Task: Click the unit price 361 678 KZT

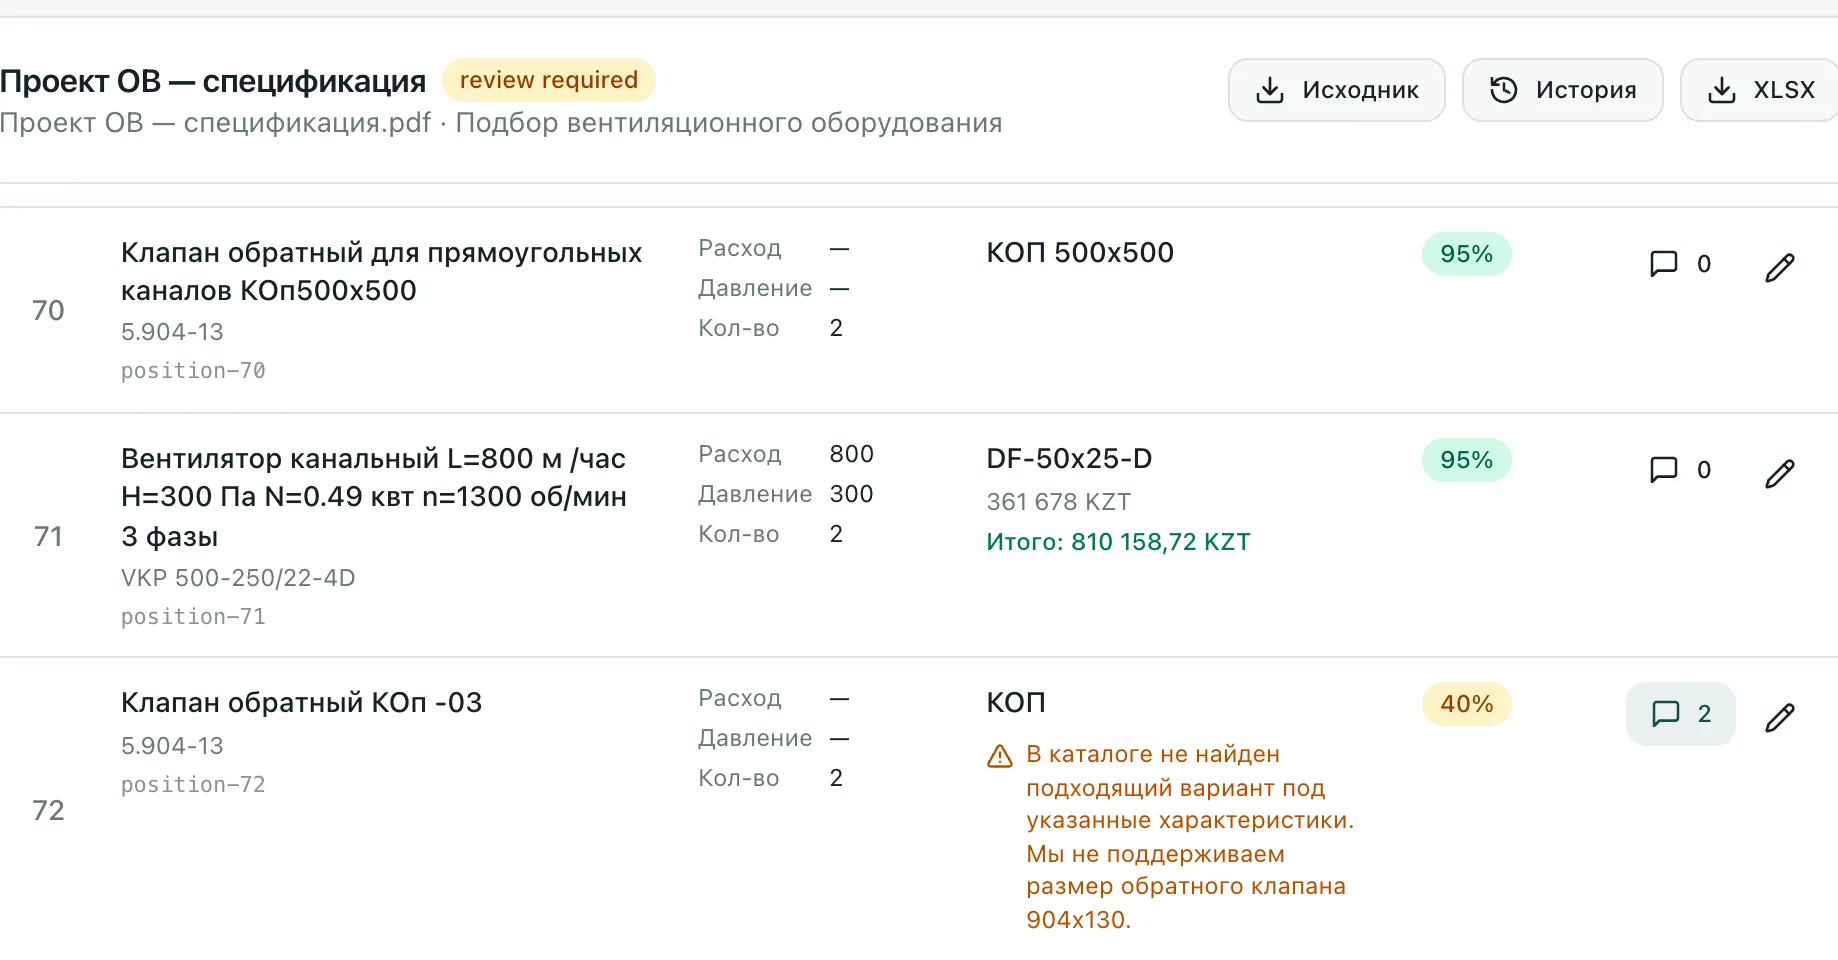Action: [x=1058, y=502]
